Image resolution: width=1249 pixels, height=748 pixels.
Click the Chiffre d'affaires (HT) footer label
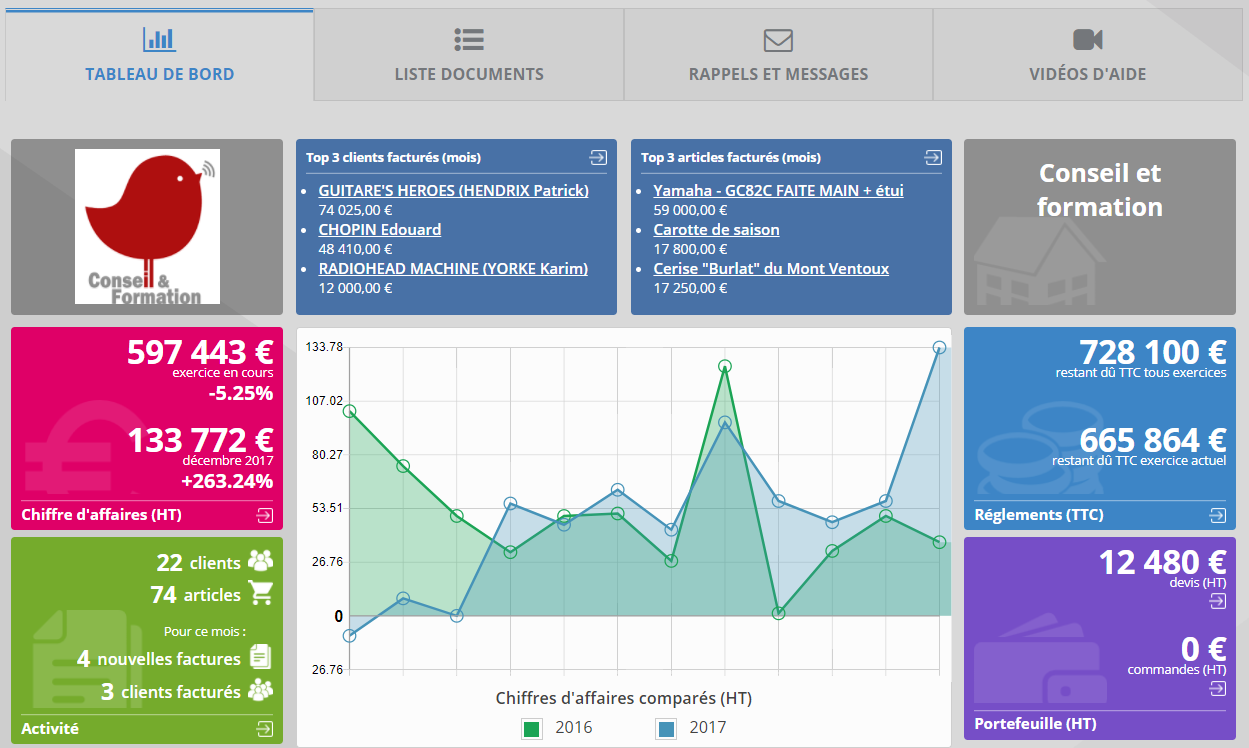pos(101,515)
